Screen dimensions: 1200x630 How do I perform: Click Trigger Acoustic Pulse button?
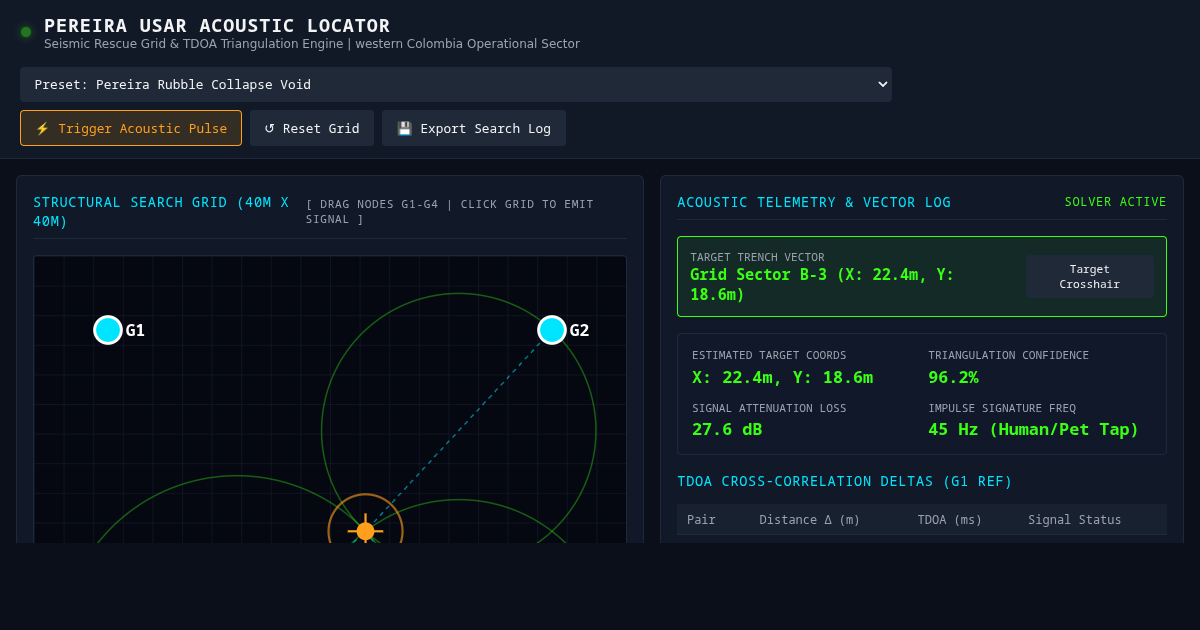point(131,128)
